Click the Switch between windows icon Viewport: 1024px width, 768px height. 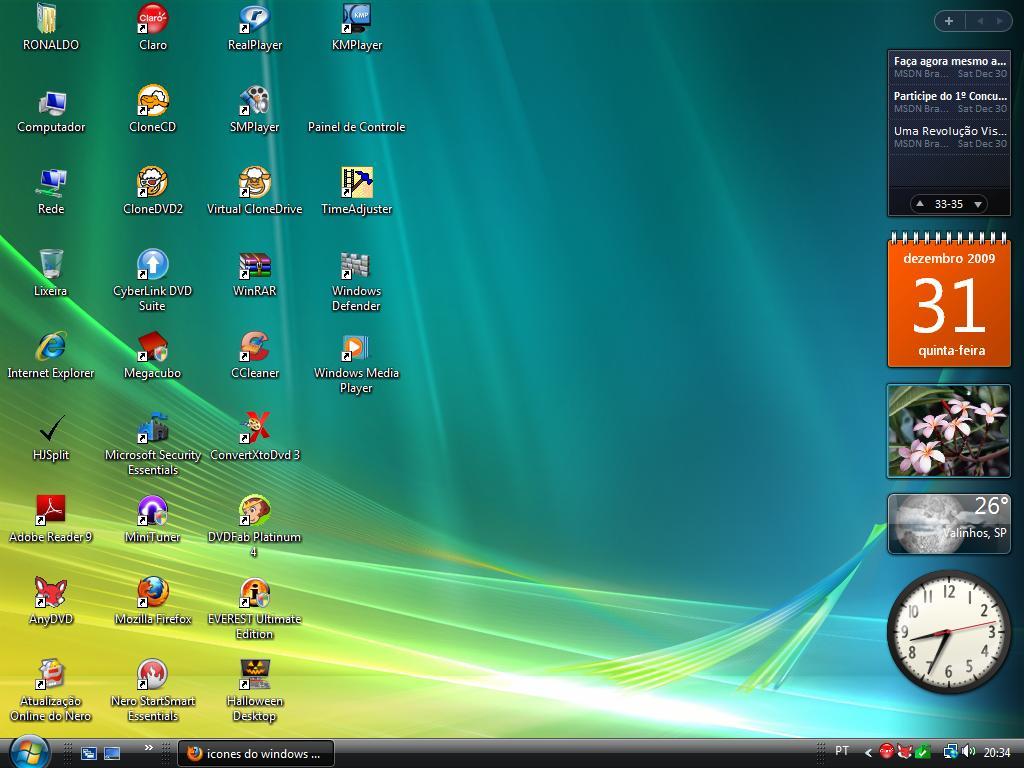[89, 754]
